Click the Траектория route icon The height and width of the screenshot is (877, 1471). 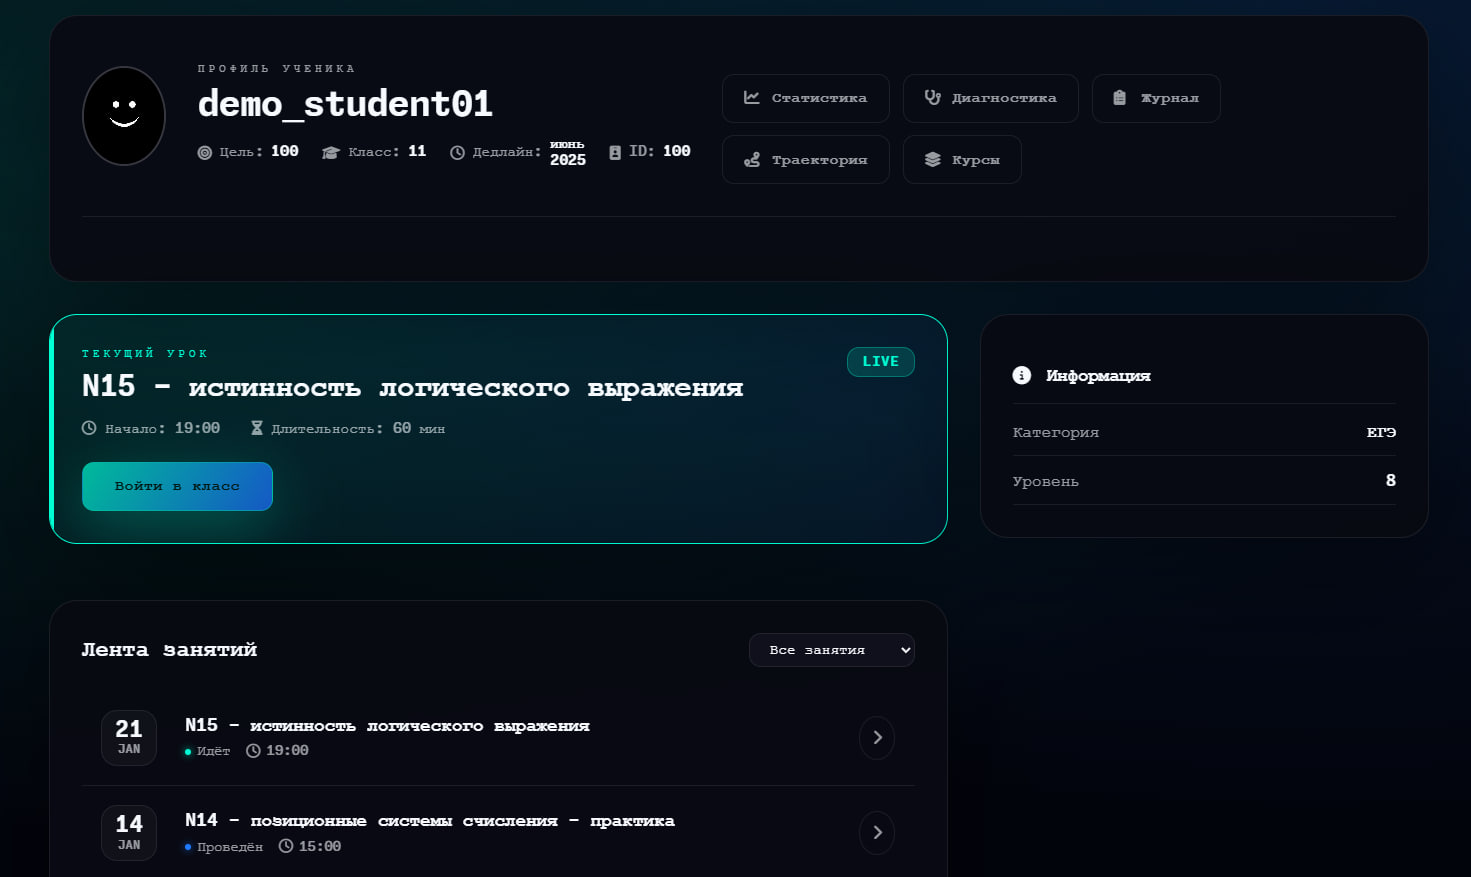pyautogui.click(x=751, y=160)
